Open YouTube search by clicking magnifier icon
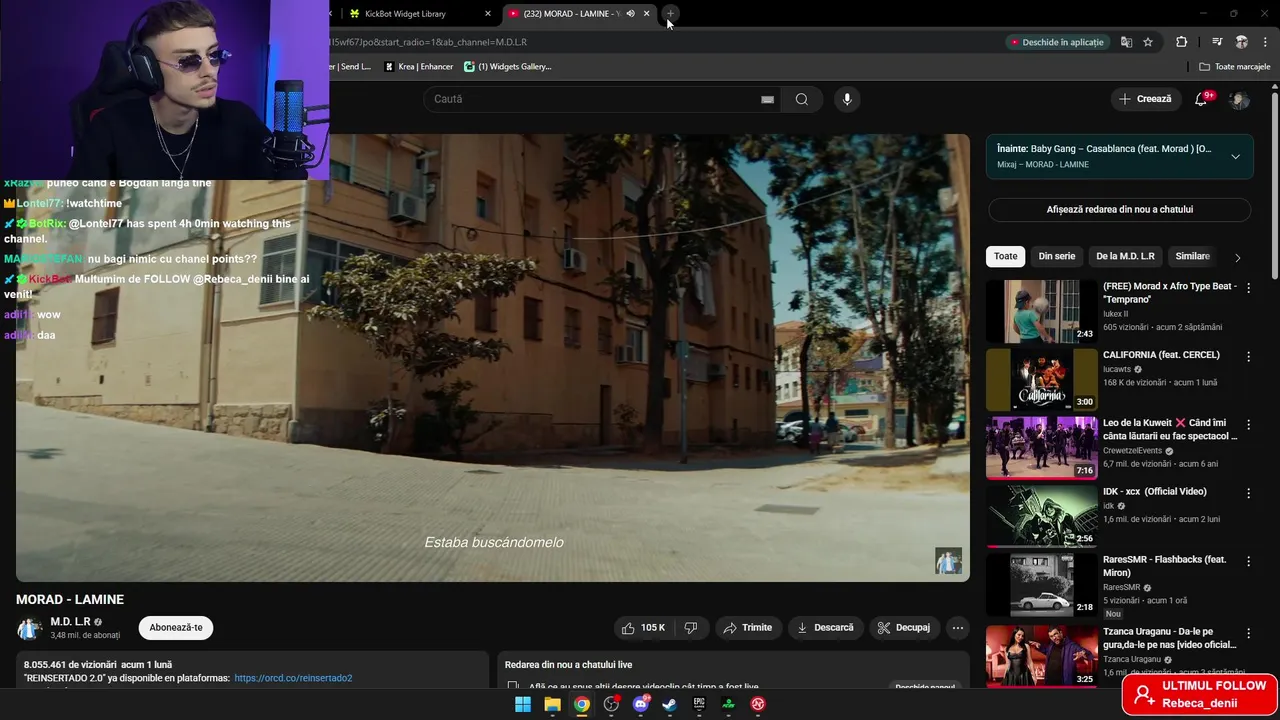Image resolution: width=1280 pixels, height=720 pixels. (x=802, y=99)
